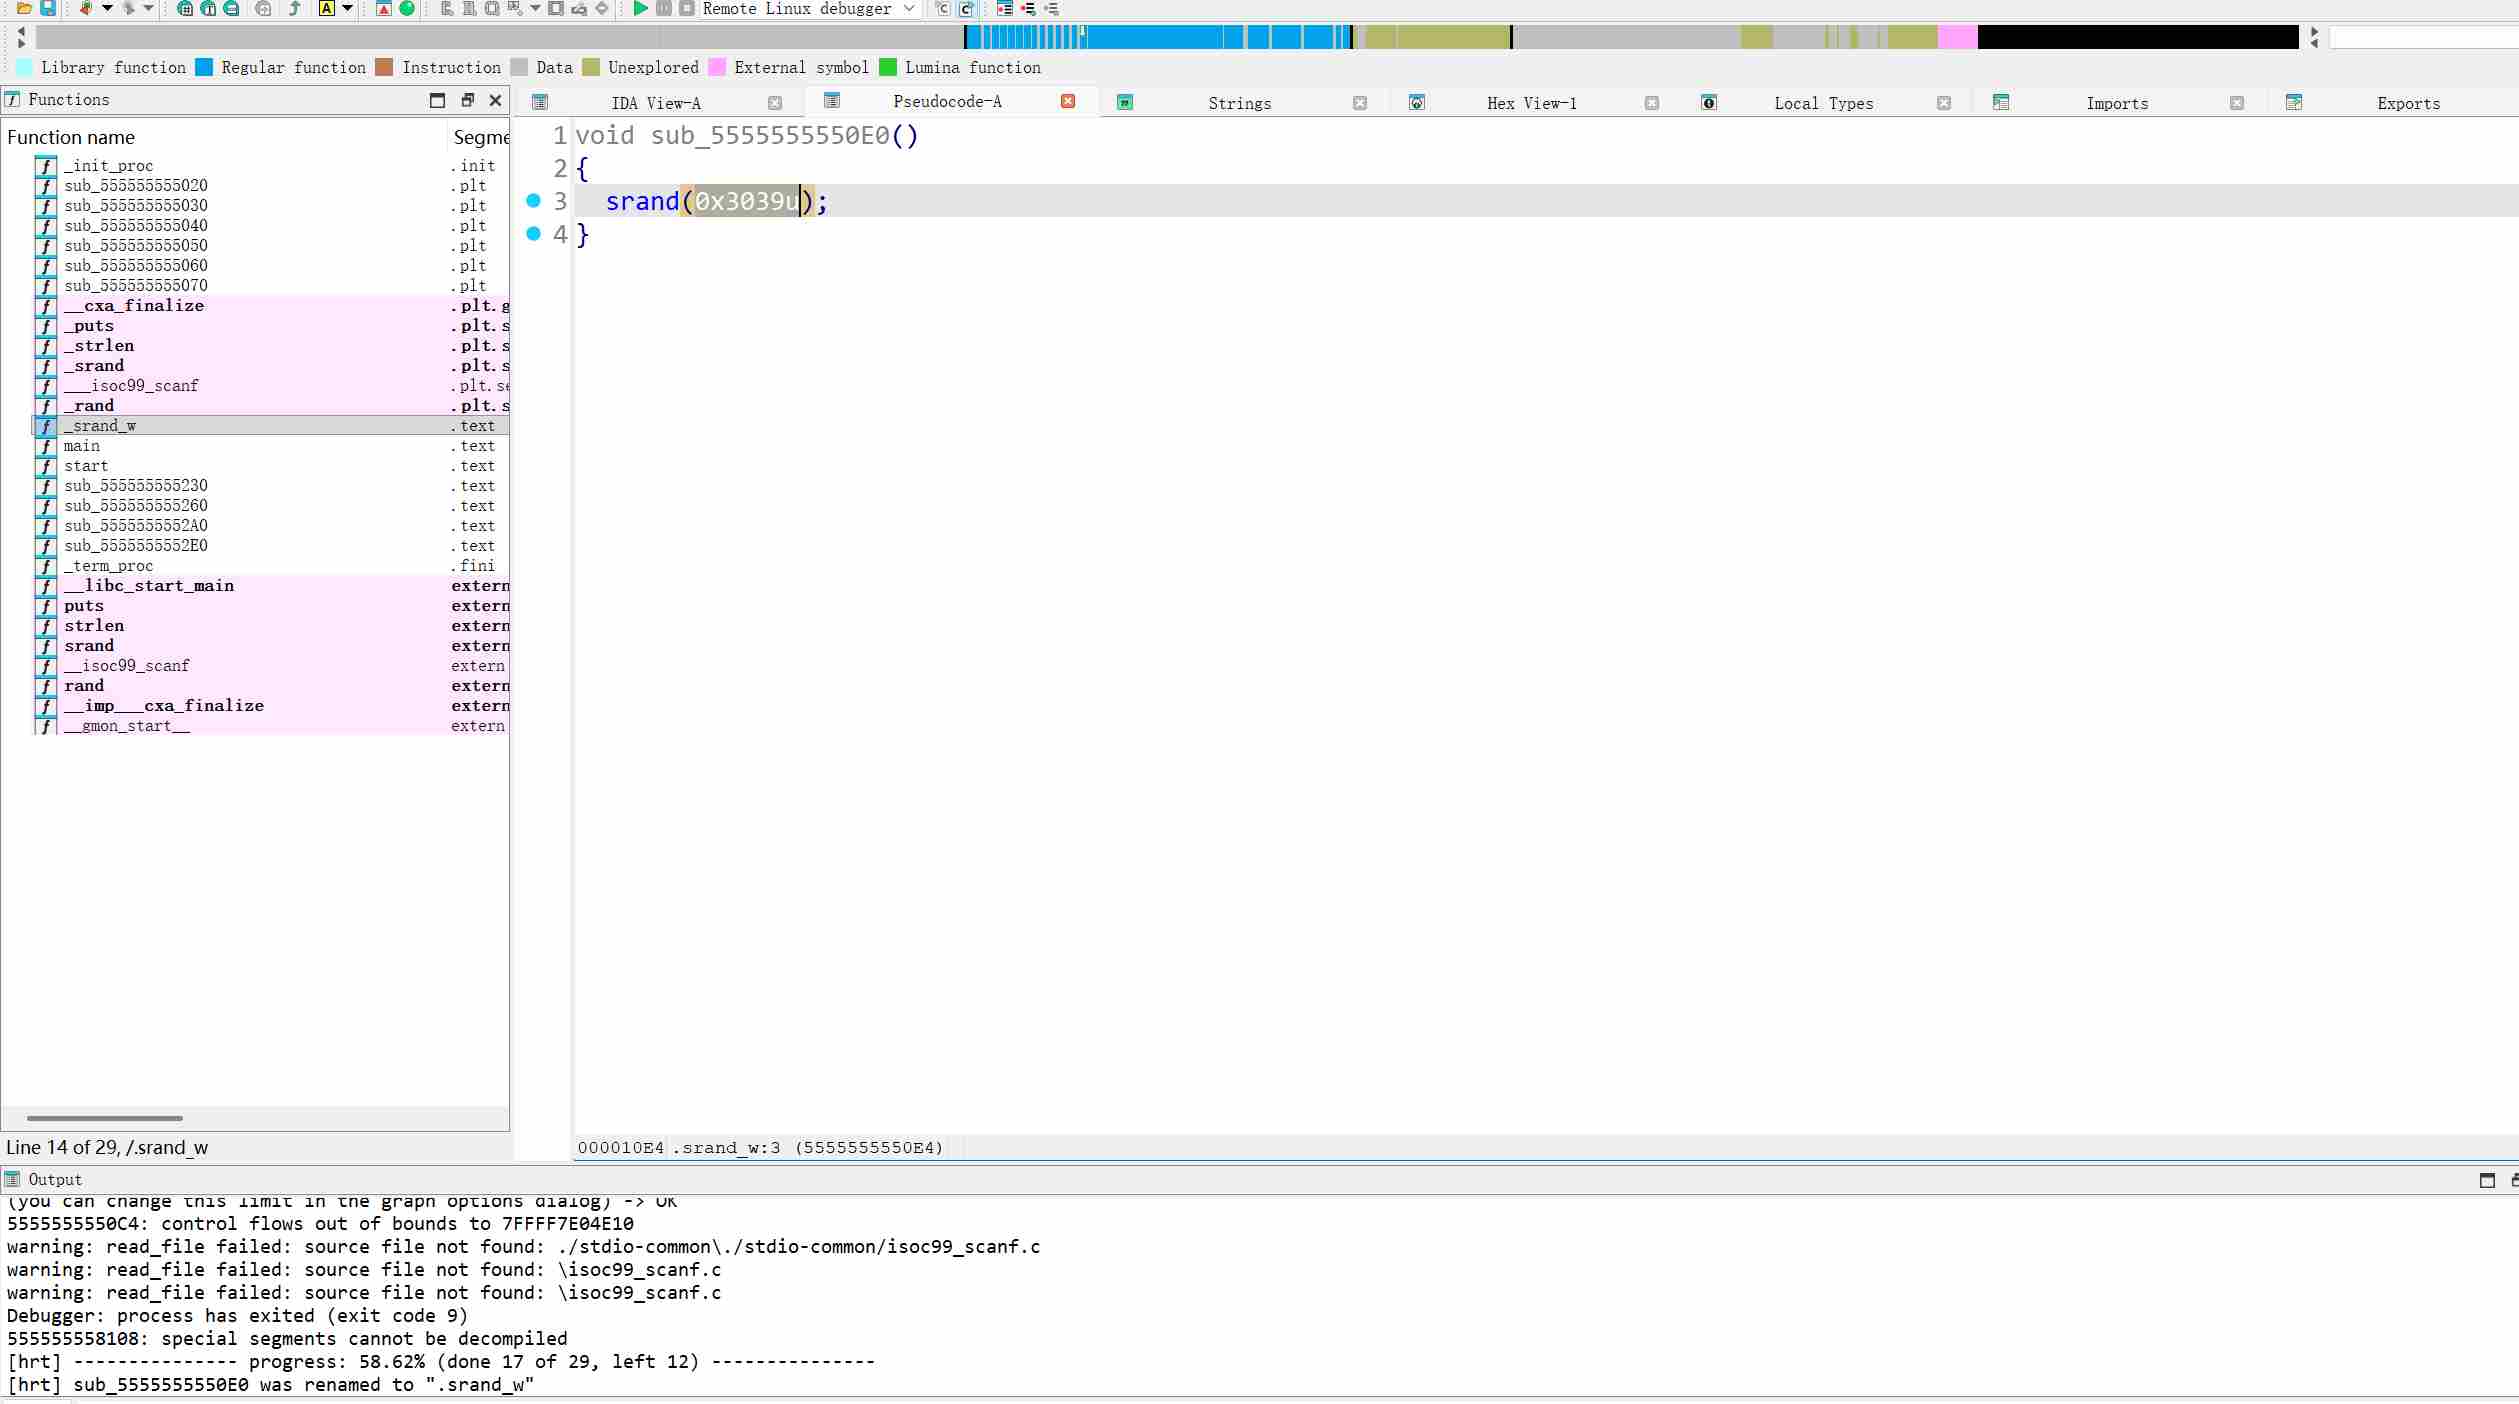Click the yellow A text icon
This screenshot has width=2519, height=1404.
tap(327, 8)
